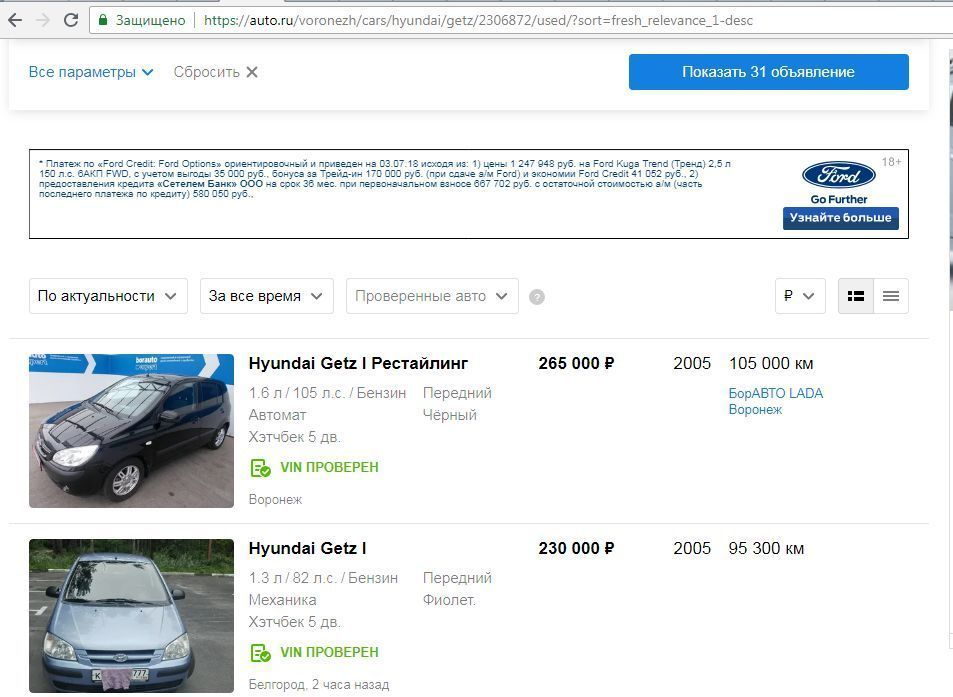Image resolution: width=953 pixels, height=697 pixels.
Task: Click the 230 000 ₽ price
Action: [576, 548]
